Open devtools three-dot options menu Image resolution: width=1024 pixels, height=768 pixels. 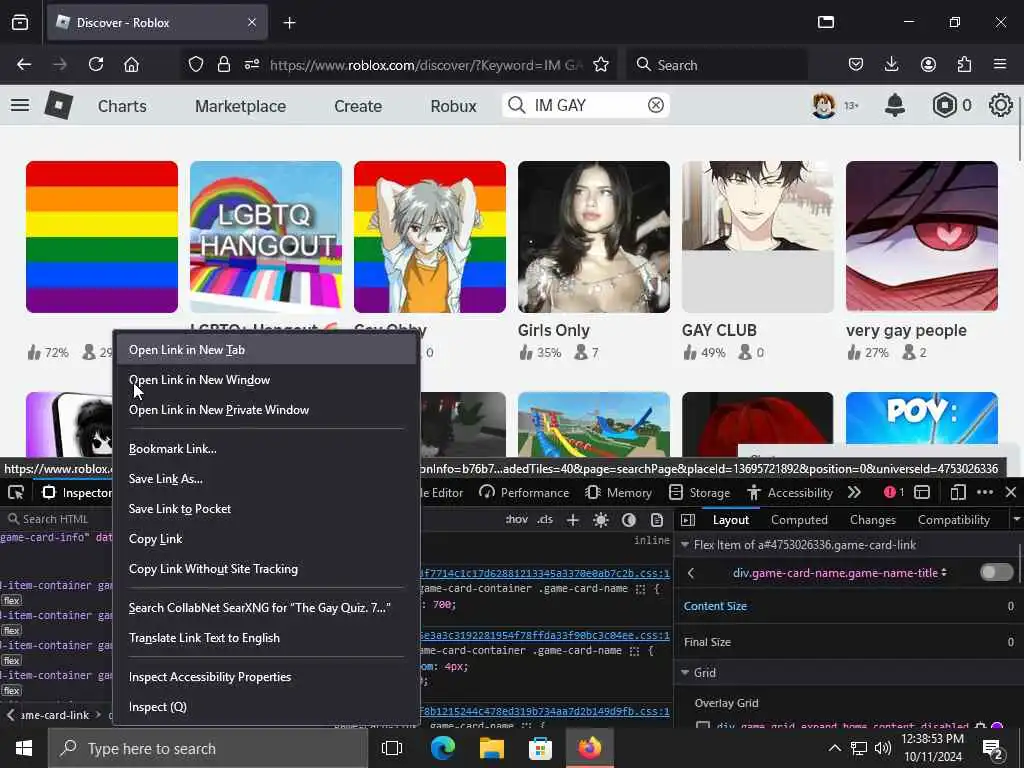[985, 492]
